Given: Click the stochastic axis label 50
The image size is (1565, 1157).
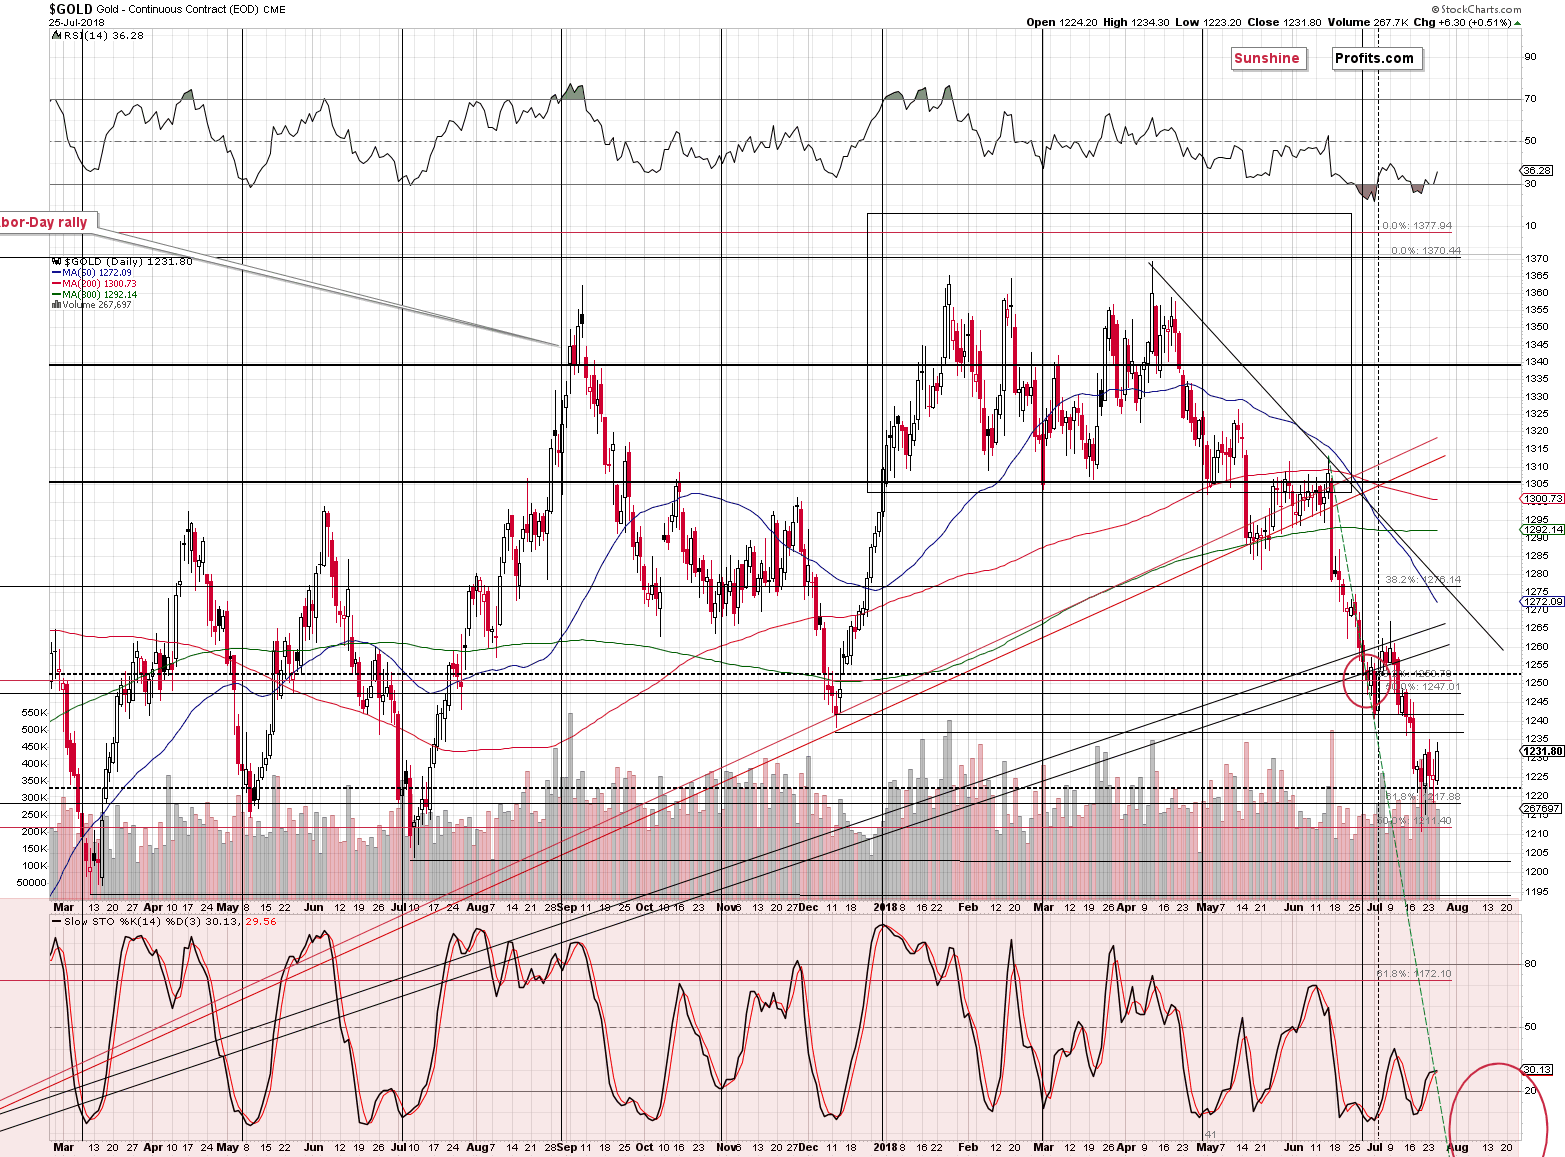Looking at the screenshot, I should point(1530,1027).
